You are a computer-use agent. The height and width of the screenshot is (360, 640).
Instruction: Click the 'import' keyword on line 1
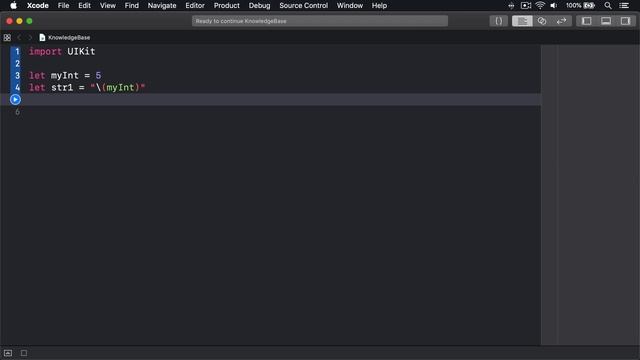(x=45, y=51)
